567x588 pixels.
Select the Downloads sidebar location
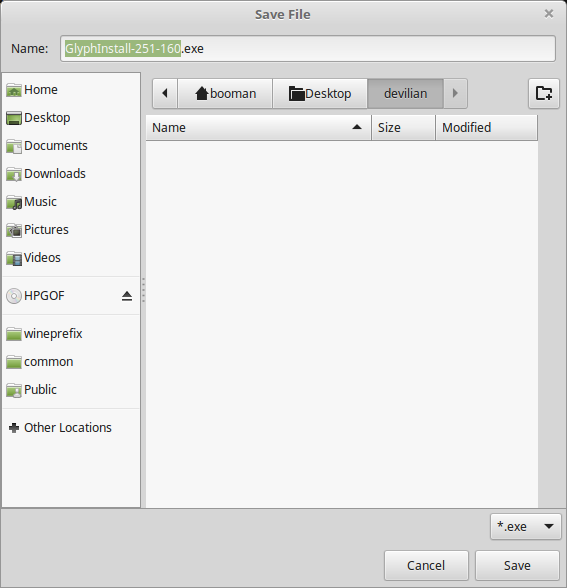click(71, 174)
